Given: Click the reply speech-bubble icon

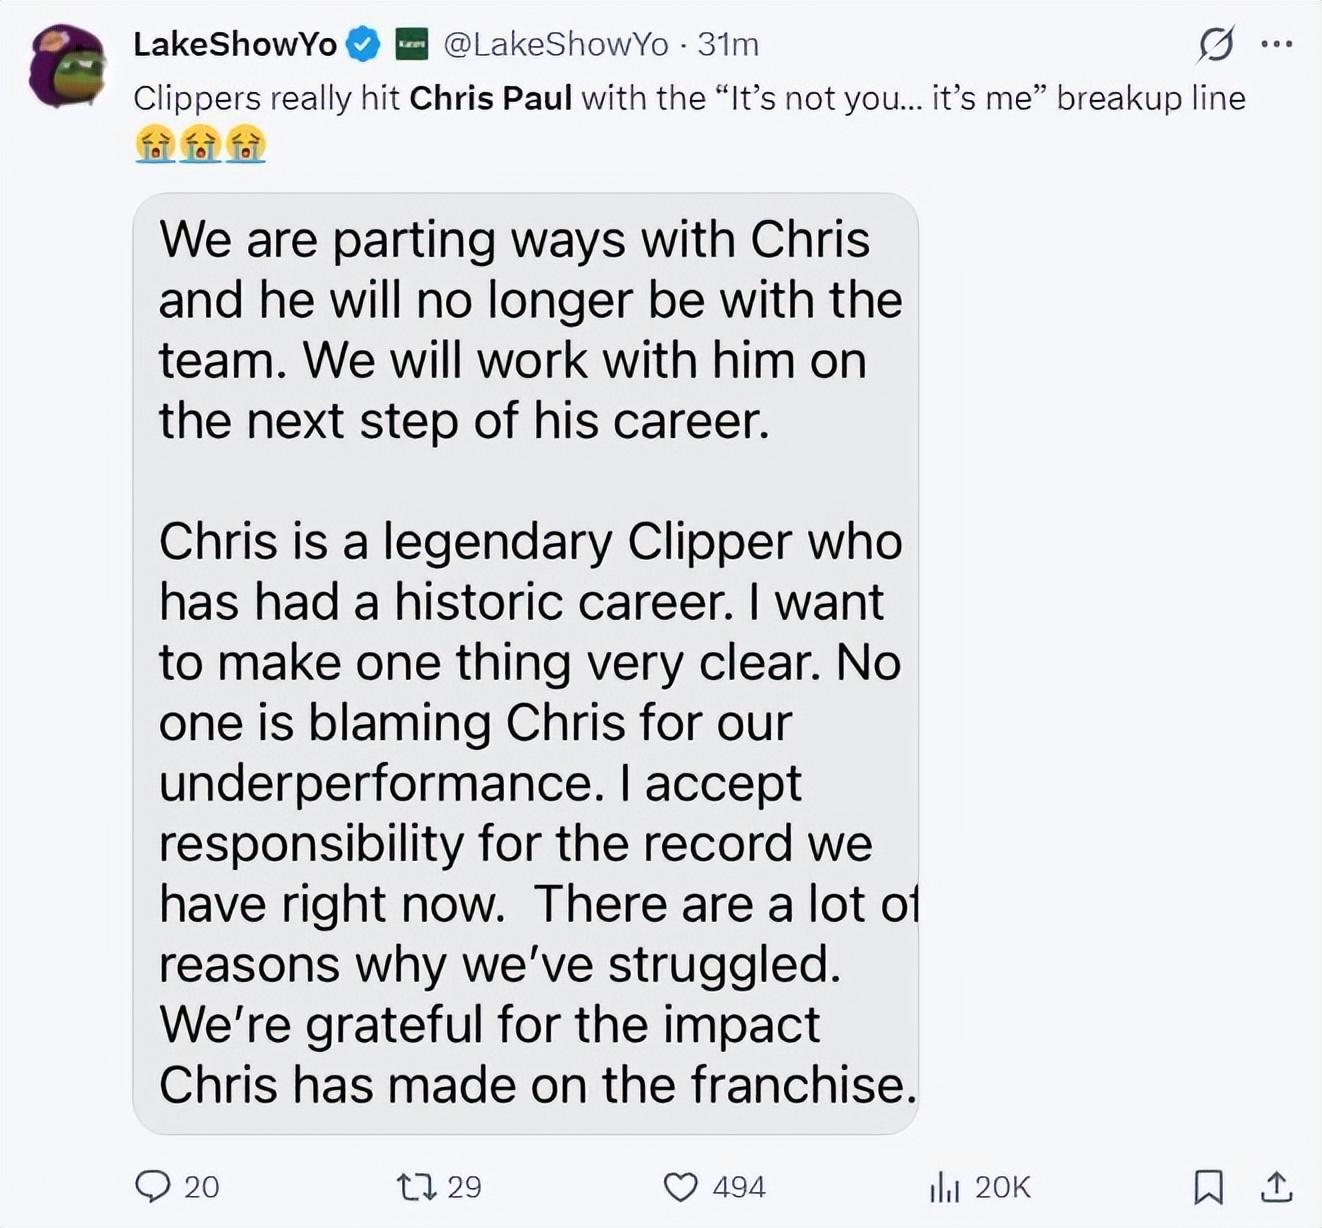Looking at the screenshot, I should (152, 1186).
